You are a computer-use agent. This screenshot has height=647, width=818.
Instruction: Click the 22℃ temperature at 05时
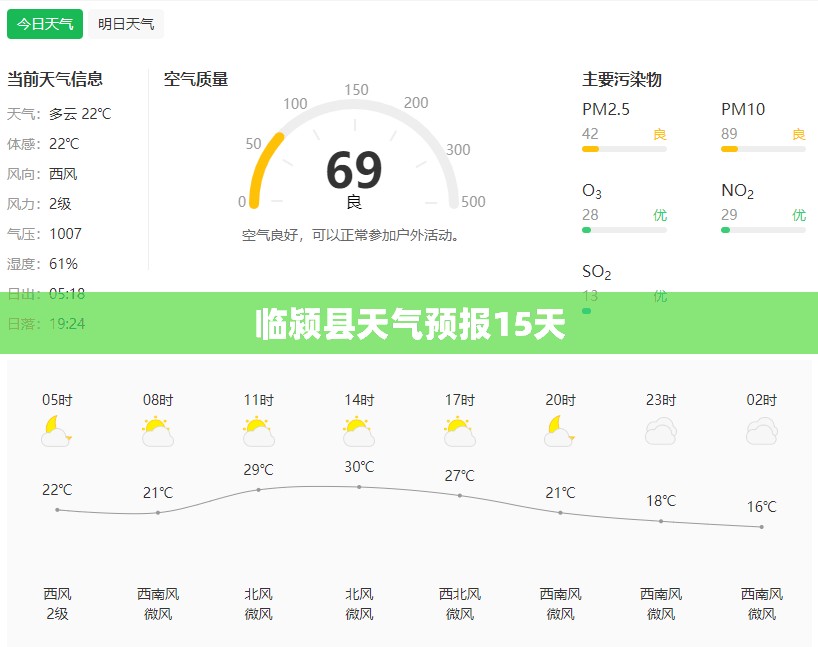[x=57, y=490]
